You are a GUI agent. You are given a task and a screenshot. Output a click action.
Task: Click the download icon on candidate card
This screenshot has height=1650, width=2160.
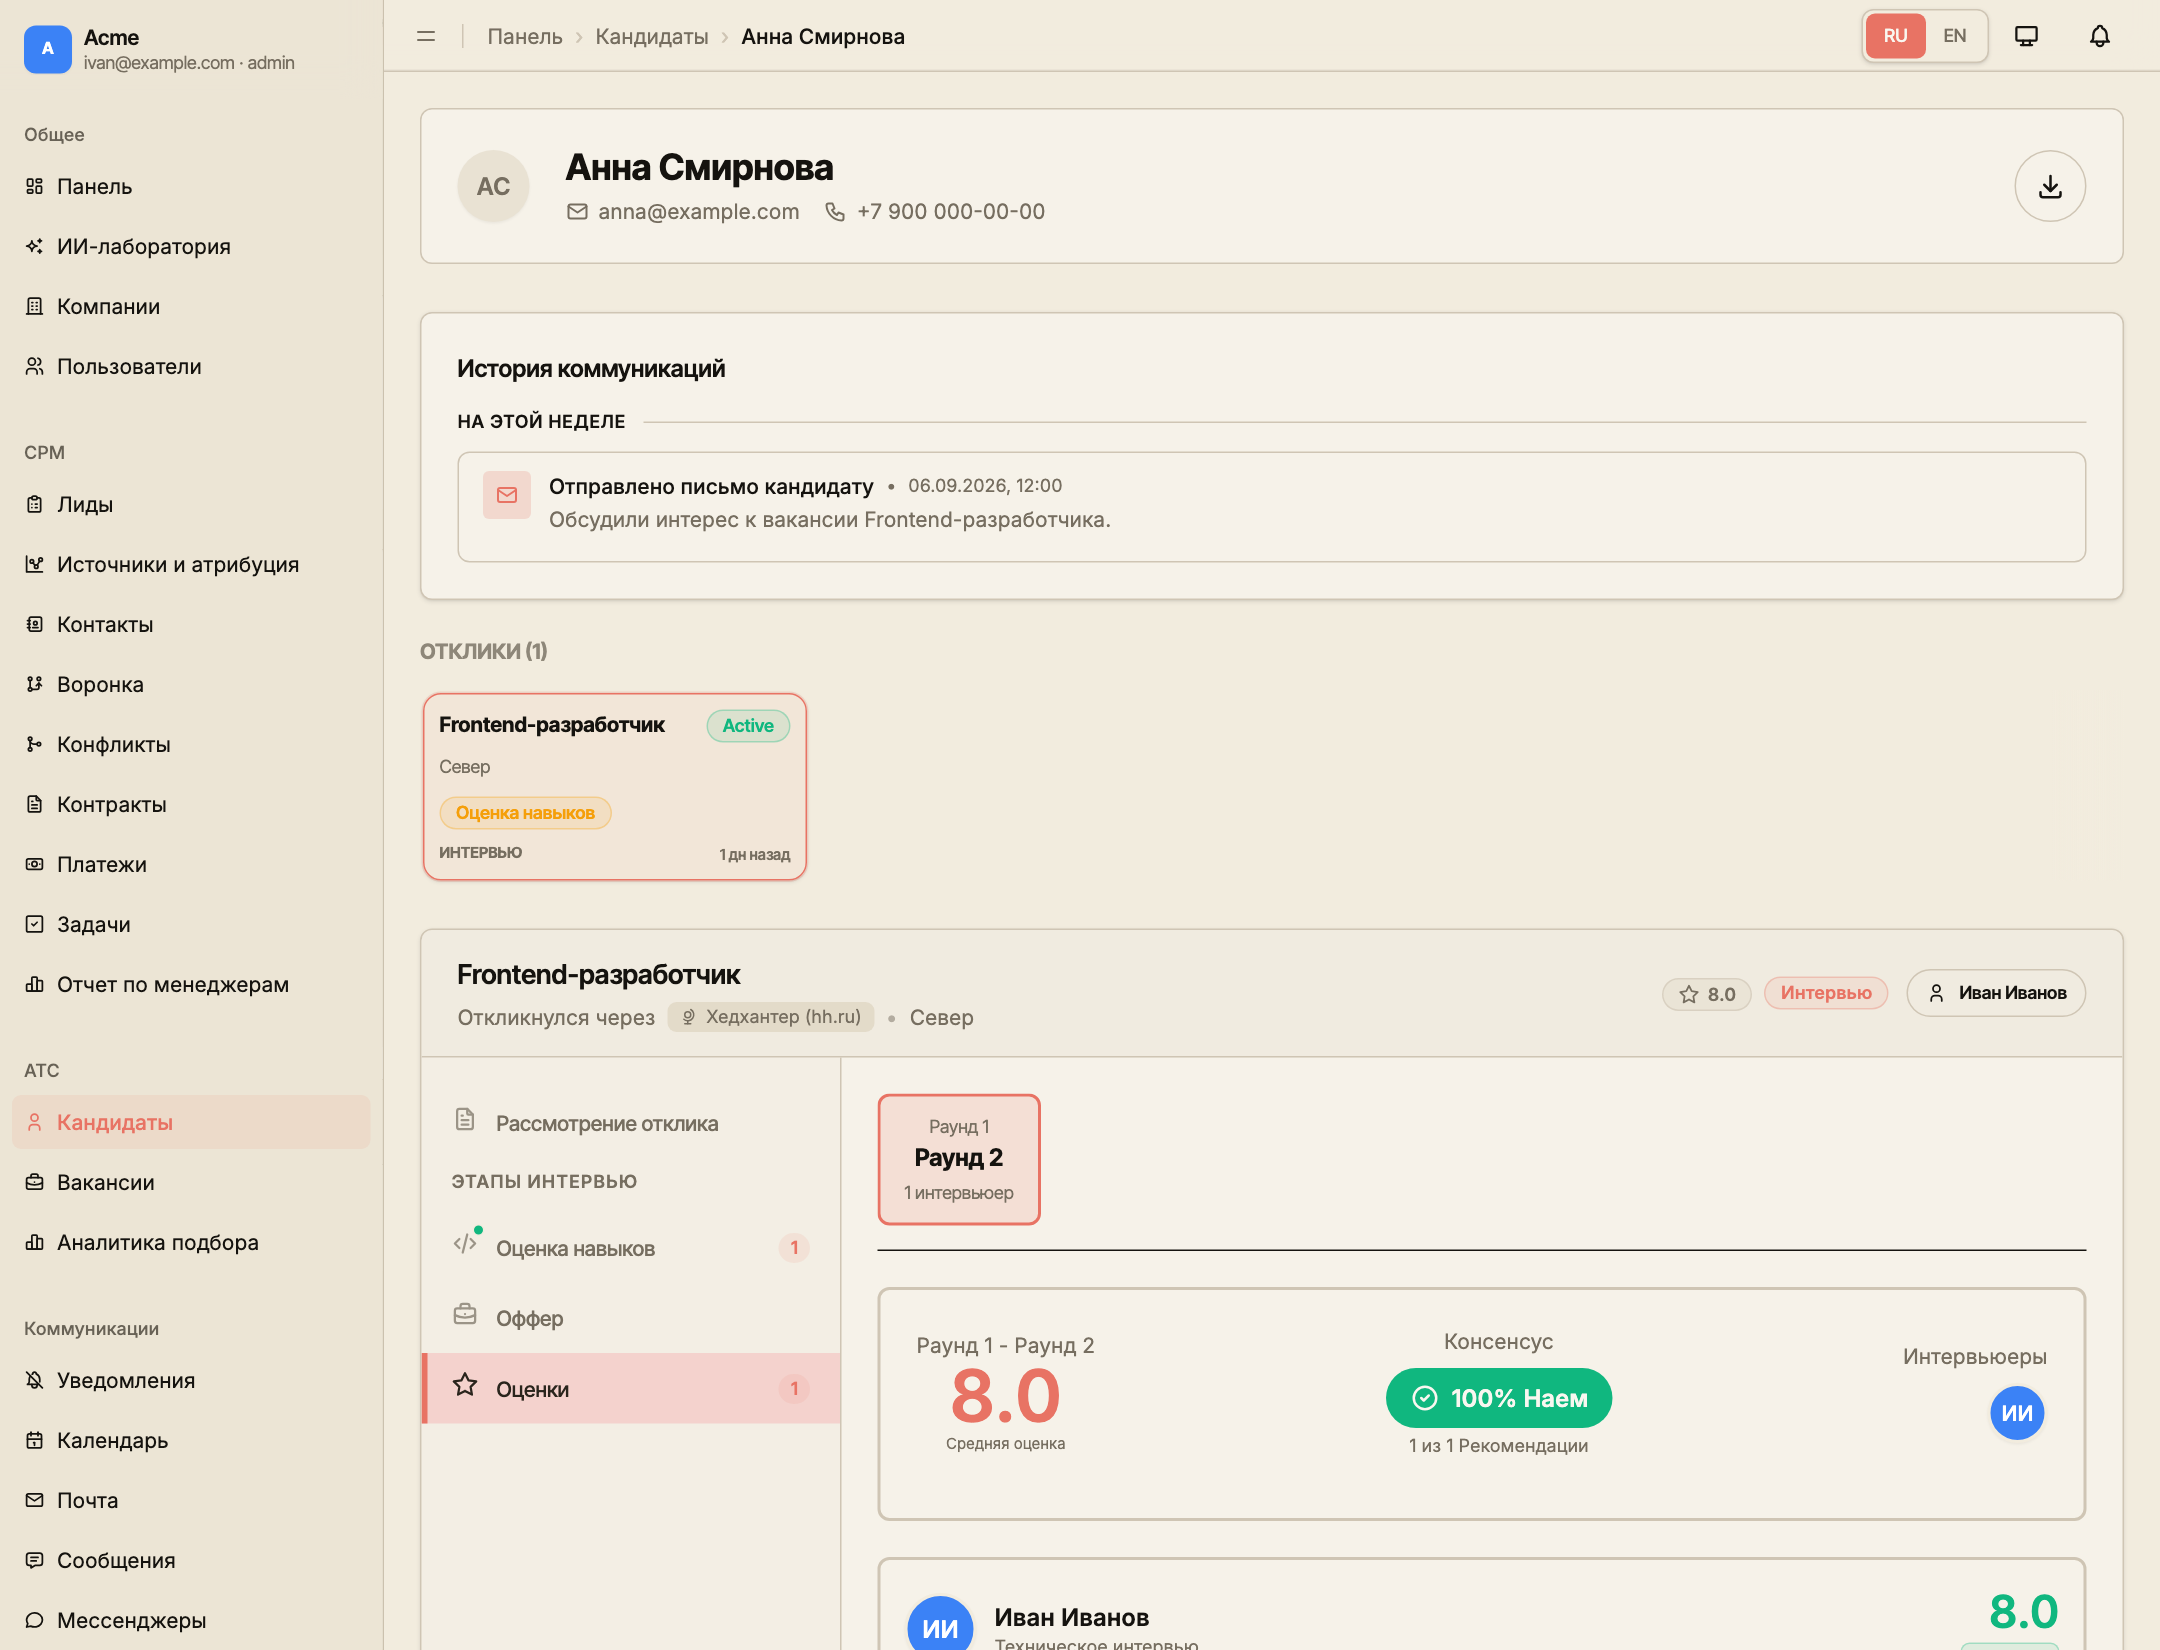tap(2049, 186)
